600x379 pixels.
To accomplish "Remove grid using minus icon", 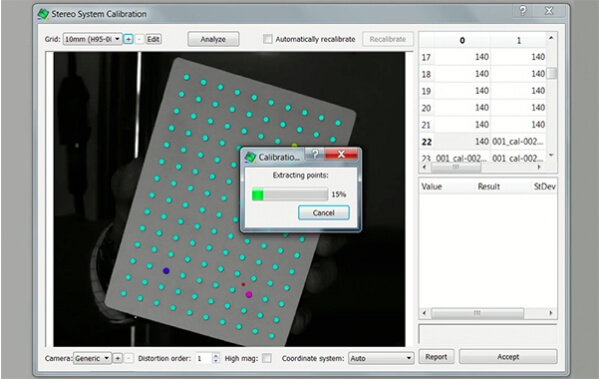I will pyautogui.click(x=140, y=39).
